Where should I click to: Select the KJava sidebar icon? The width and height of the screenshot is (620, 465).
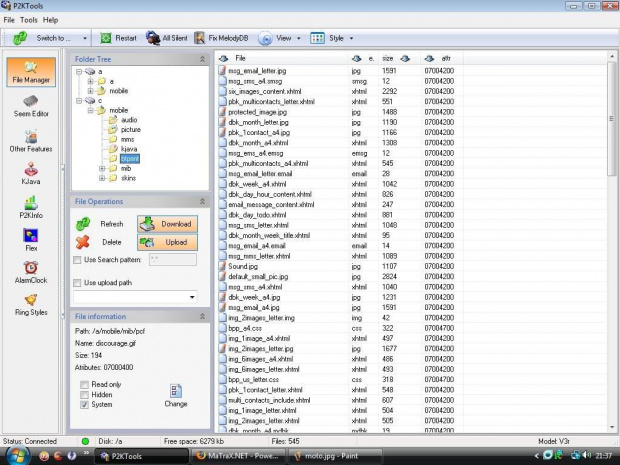(x=30, y=175)
